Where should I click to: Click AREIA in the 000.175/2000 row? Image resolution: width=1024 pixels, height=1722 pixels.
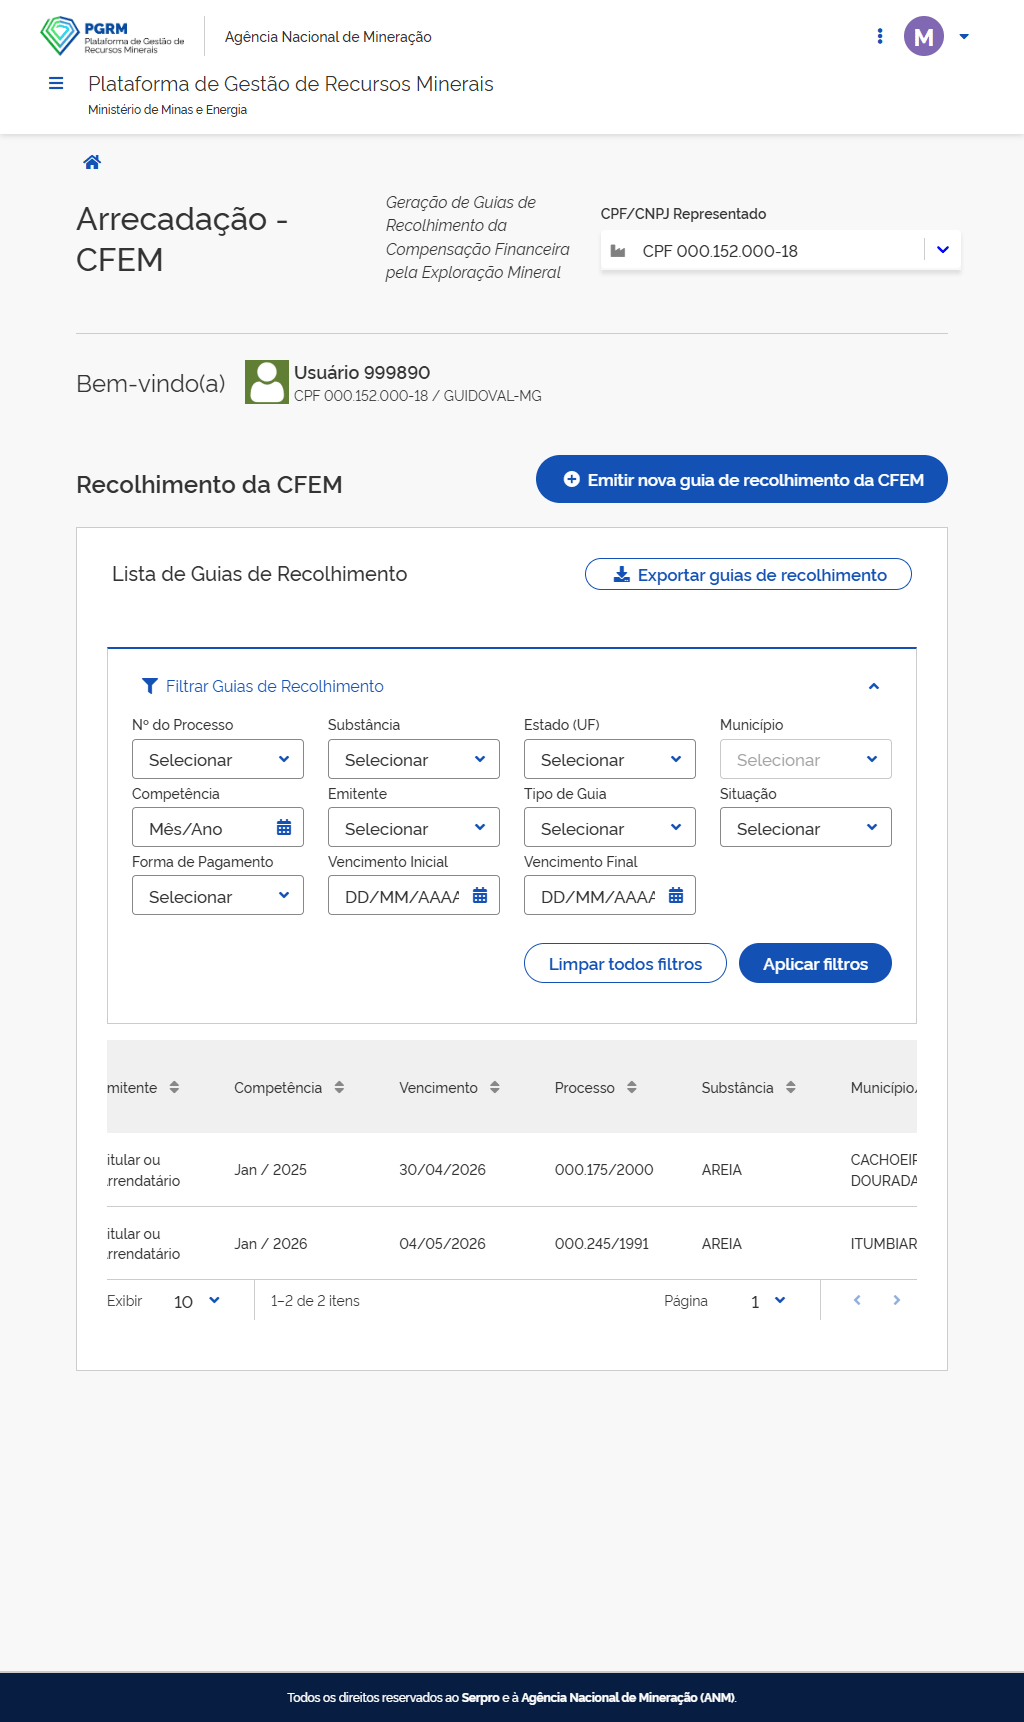722,1170
